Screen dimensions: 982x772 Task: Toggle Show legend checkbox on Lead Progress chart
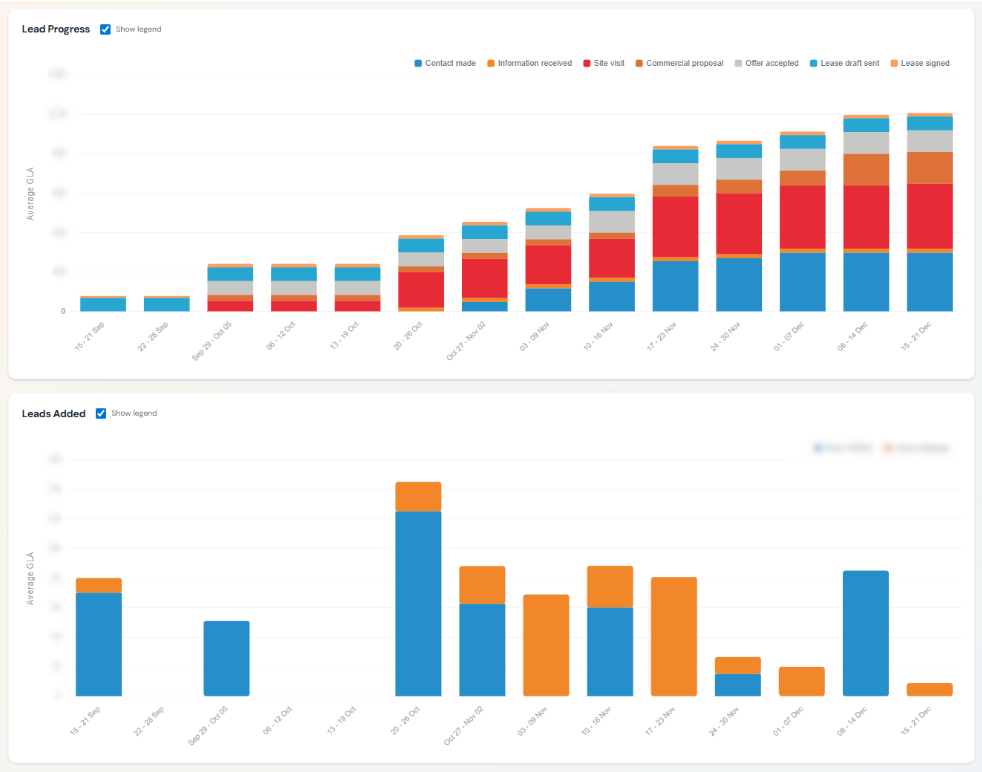tap(105, 29)
